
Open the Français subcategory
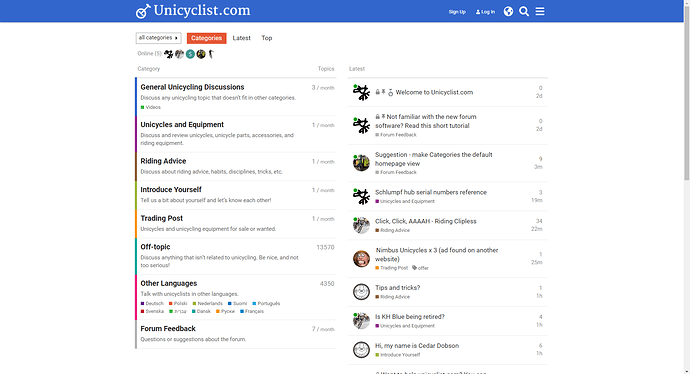tap(252, 312)
